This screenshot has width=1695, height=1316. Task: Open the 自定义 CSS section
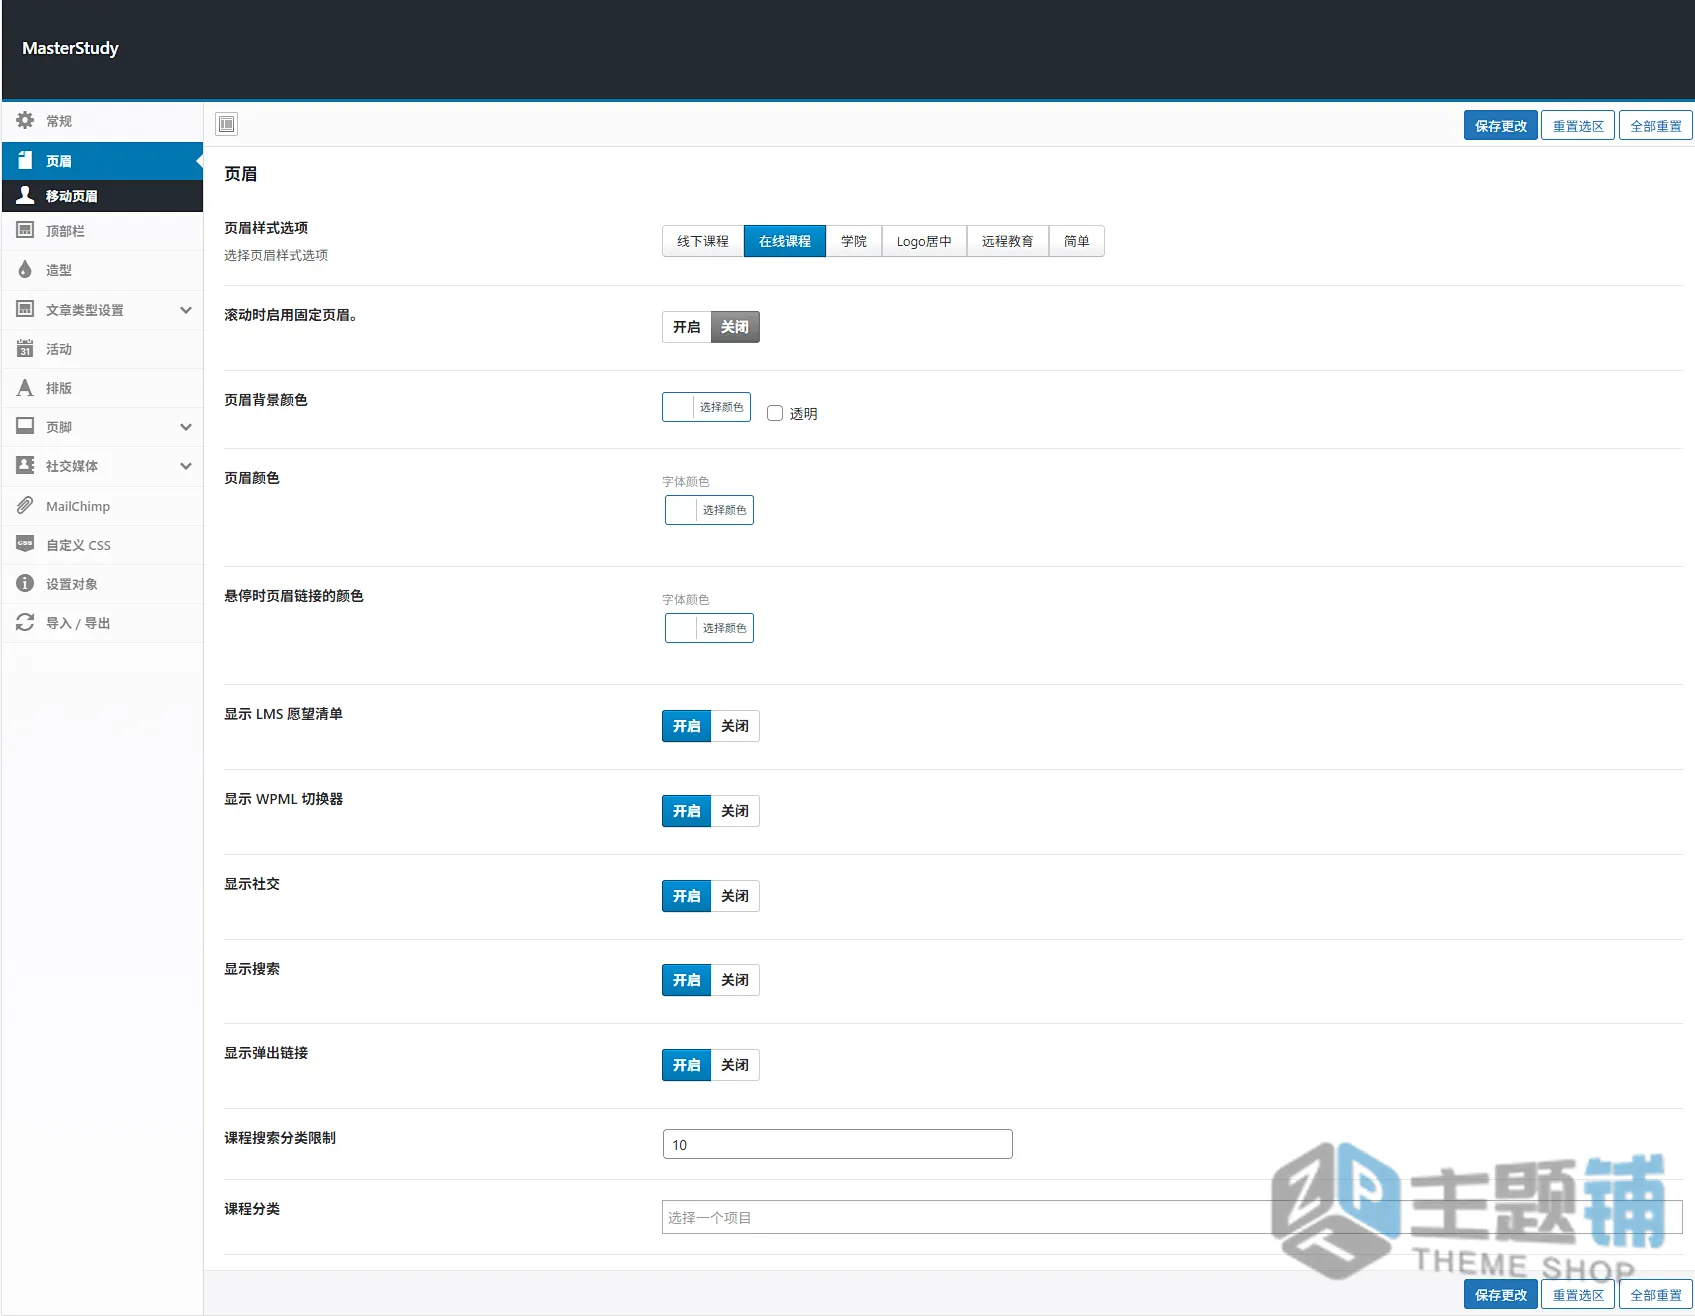click(102, 545)
